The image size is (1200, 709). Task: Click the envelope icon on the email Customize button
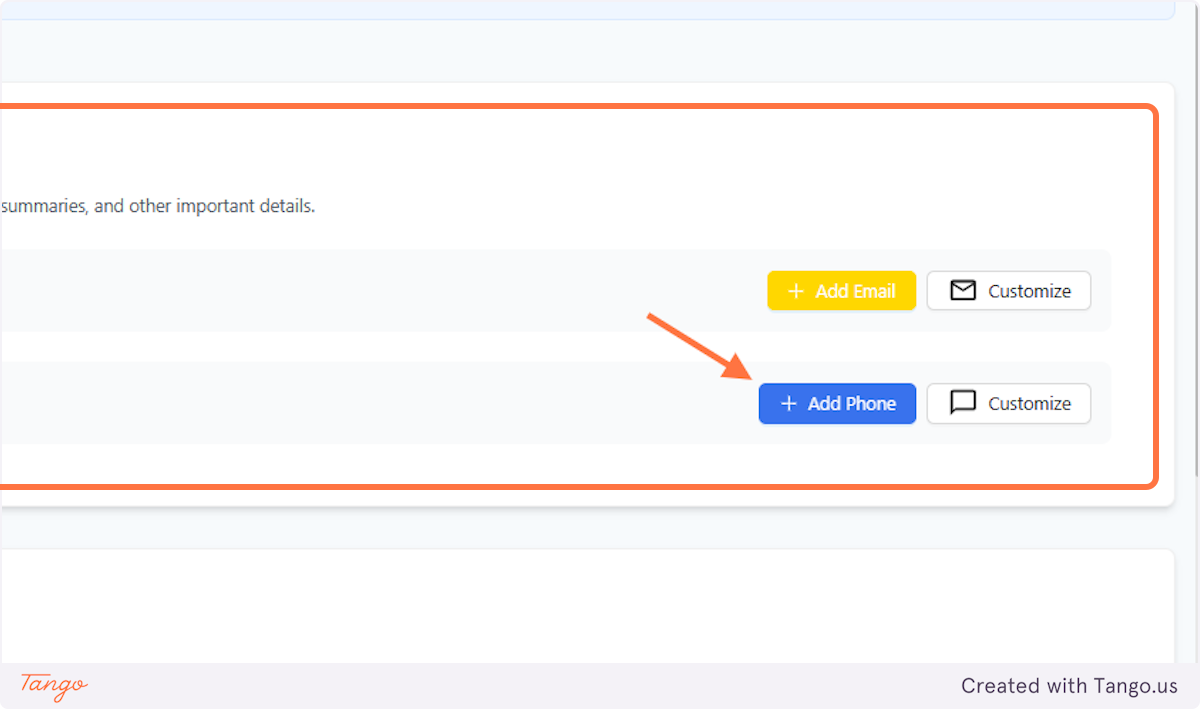(x=961, y=290)
